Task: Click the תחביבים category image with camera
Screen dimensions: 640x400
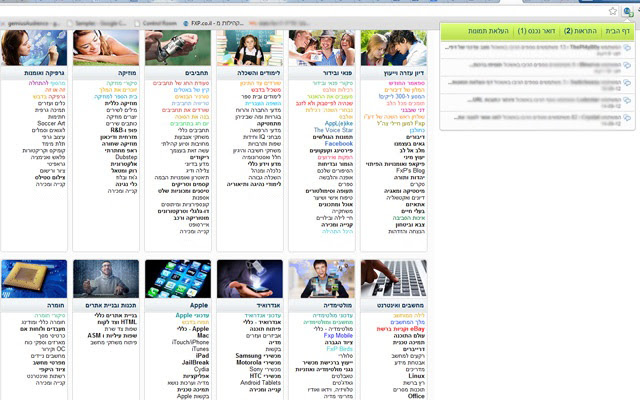Action: [178, 48]
